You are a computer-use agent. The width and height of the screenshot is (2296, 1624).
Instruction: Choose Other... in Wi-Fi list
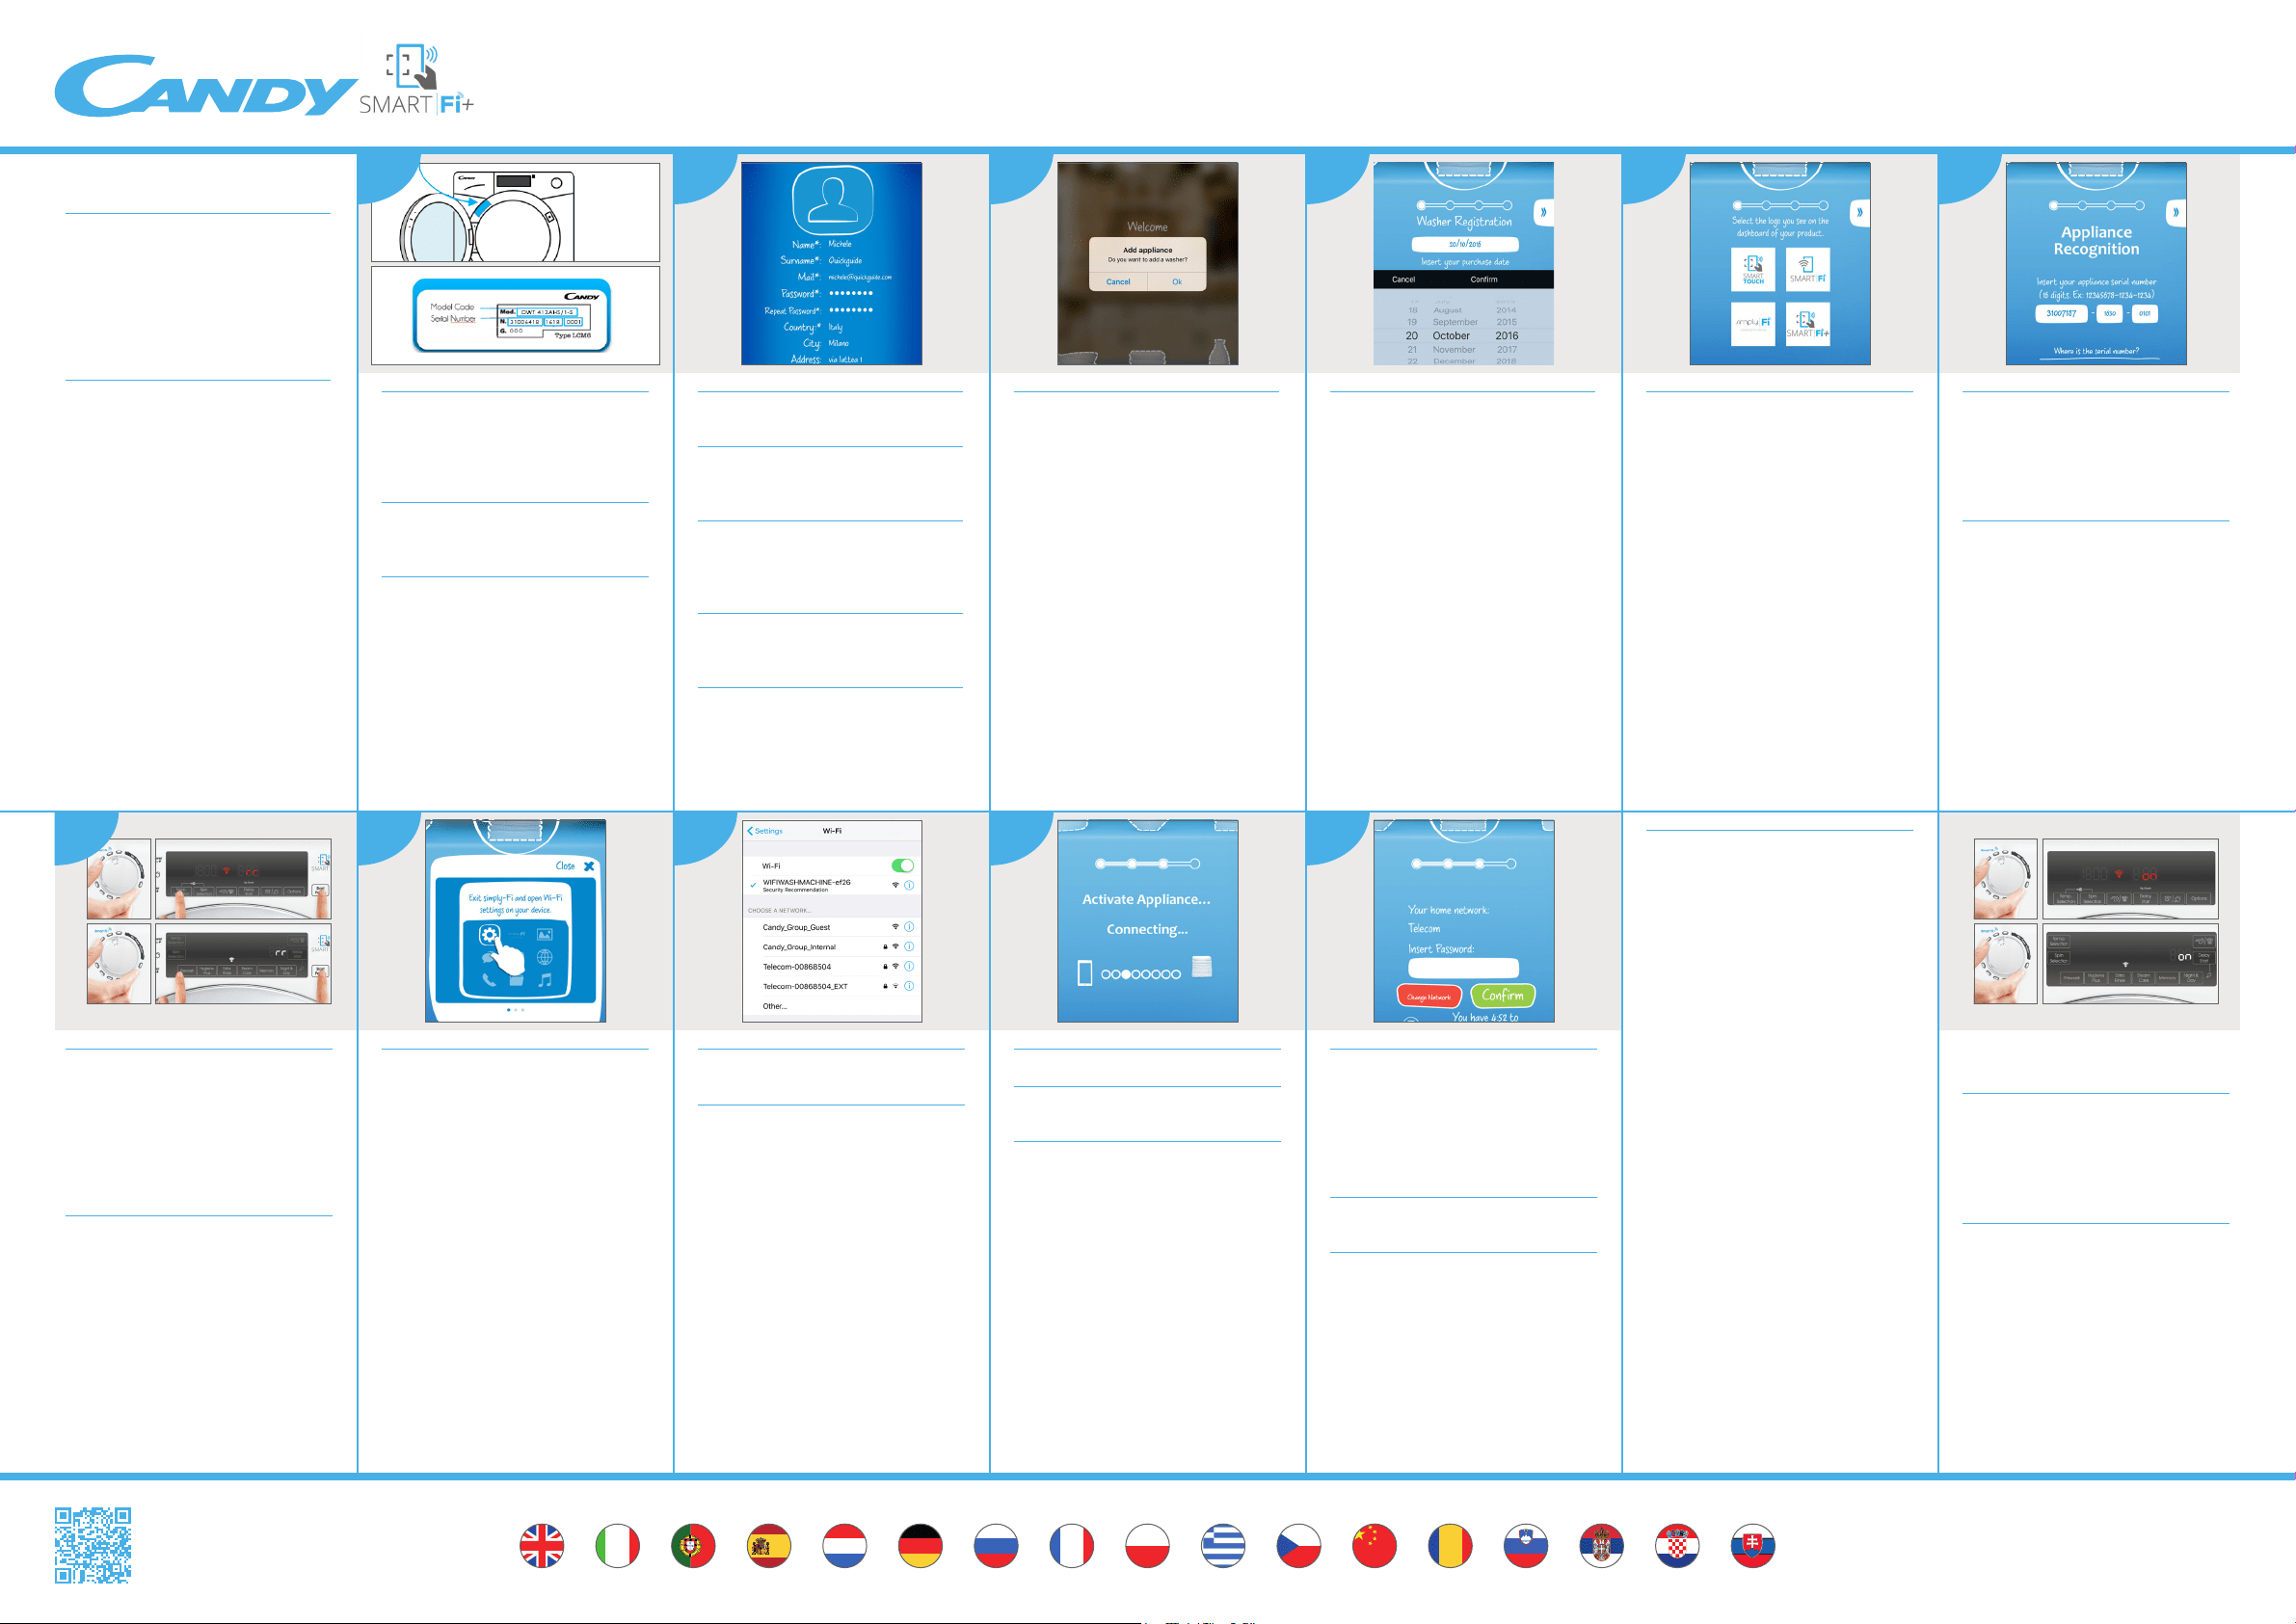click(832, 1006)
